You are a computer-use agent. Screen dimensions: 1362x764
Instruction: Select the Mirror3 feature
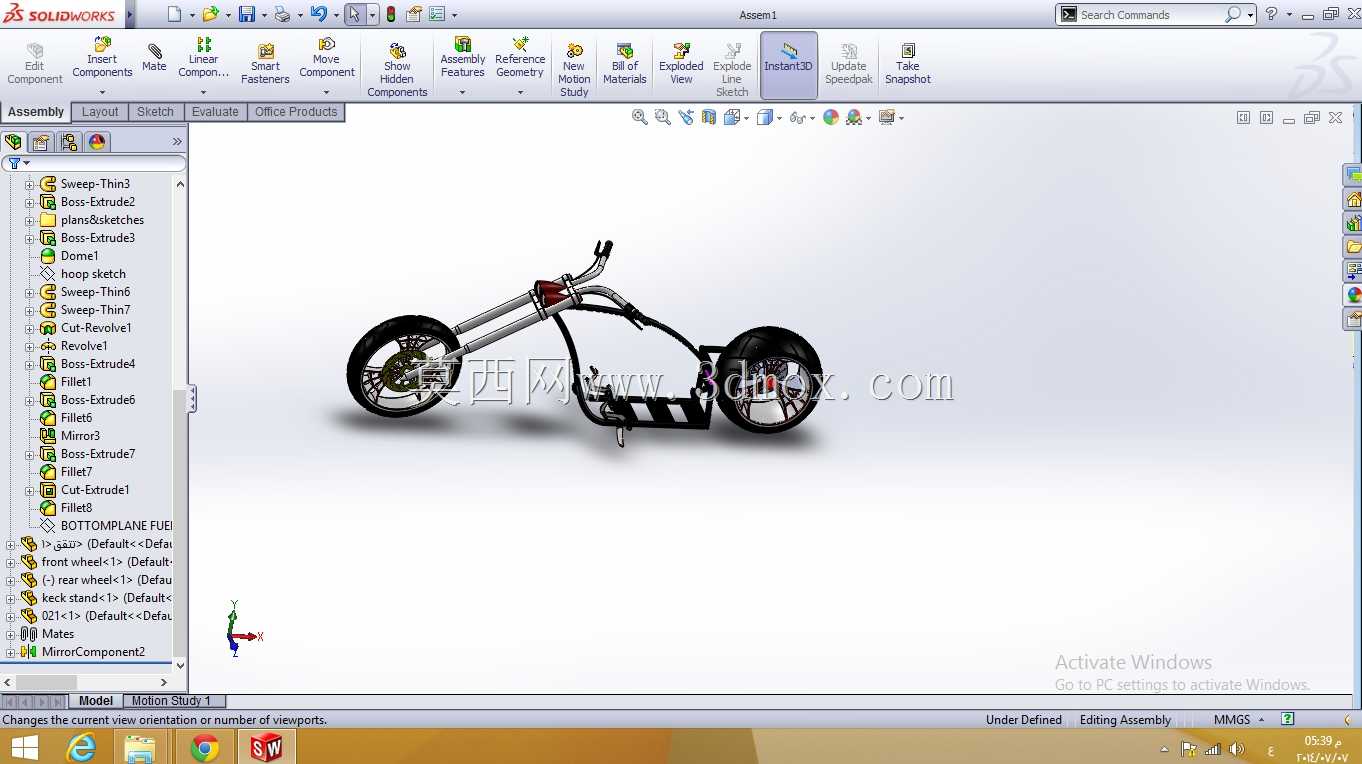80,436
